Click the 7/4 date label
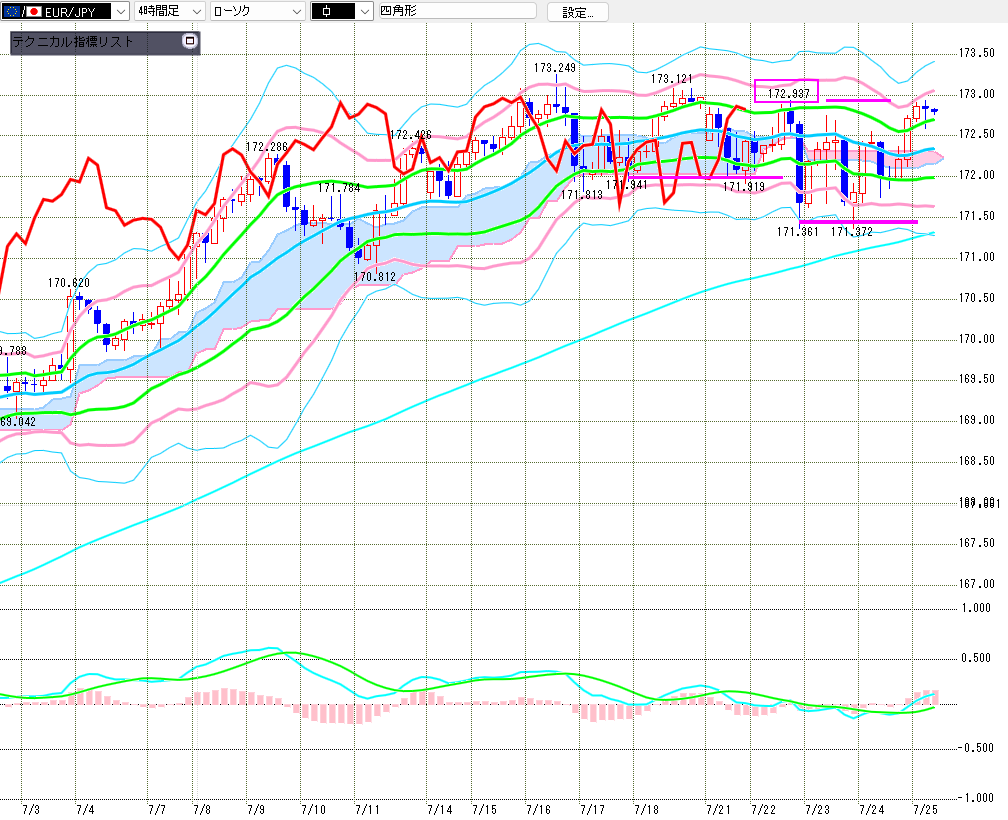The height and width of the screenshot is (820, 1008). 86,810
